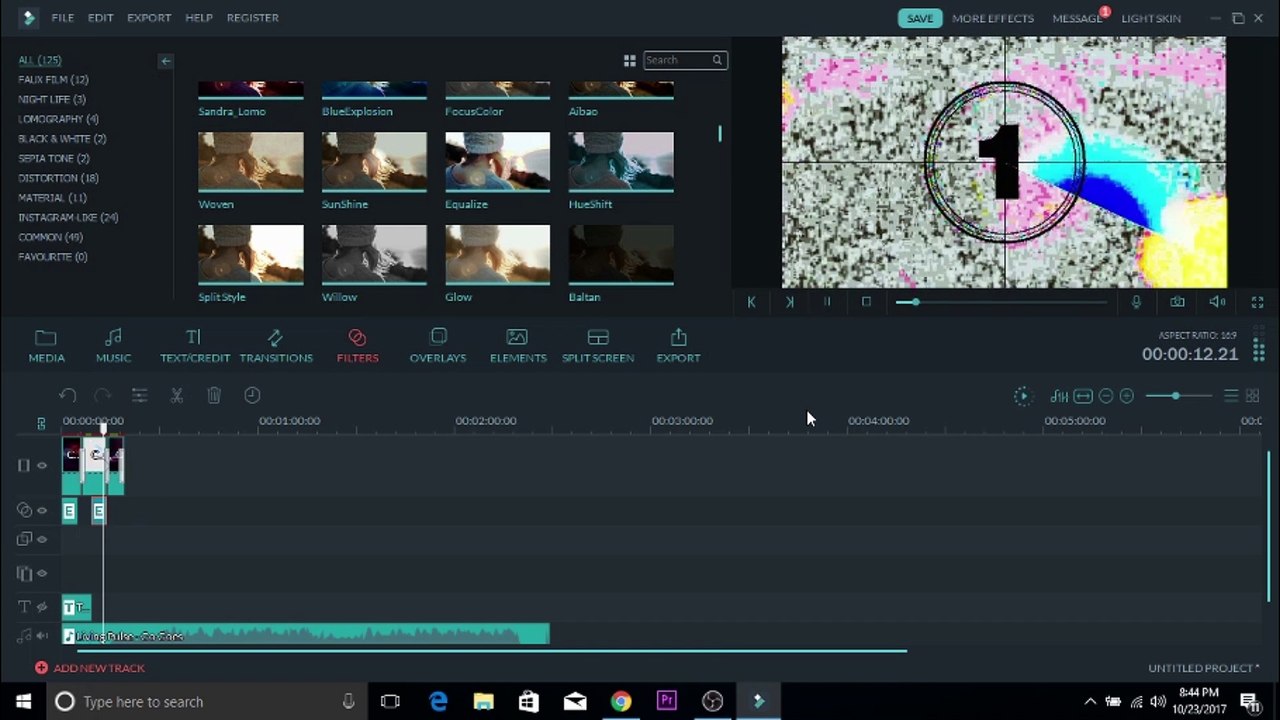This screenshot has height=720, width=1280.
Task: Pause the preview playback
Action: tap(827, 302)
